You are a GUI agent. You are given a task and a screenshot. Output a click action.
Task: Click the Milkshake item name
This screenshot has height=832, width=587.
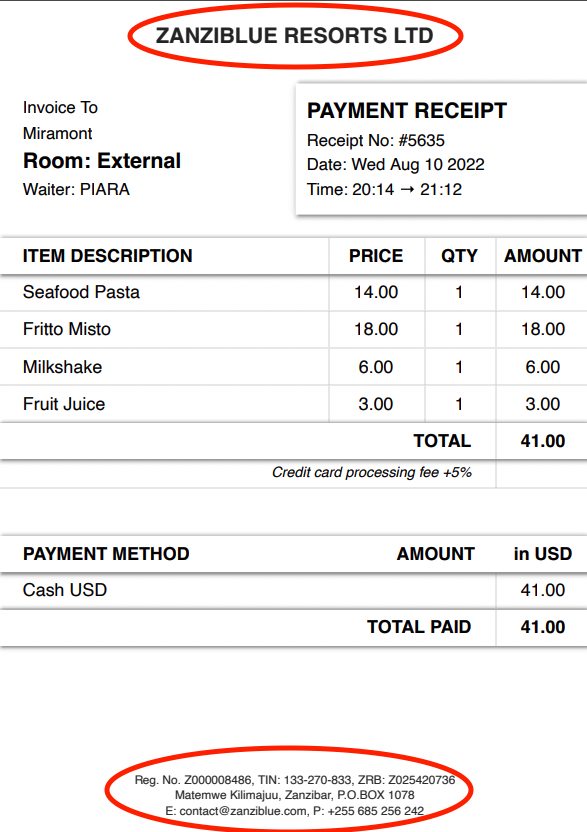62,367
